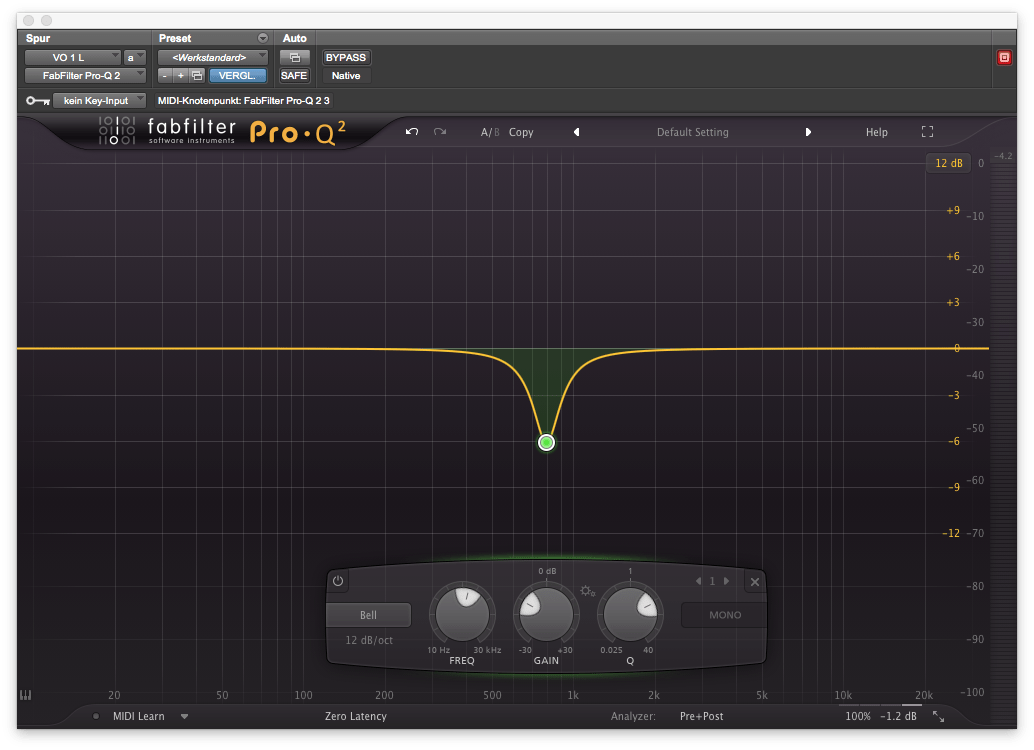Toggle the VERGL. compare button
The height and width of the screenshot is (750, 1034).
click(237, 76)
